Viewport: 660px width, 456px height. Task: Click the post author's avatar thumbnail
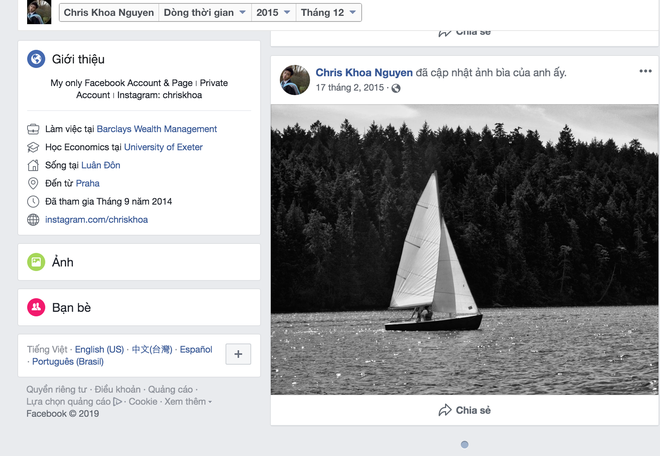(294, 80)
